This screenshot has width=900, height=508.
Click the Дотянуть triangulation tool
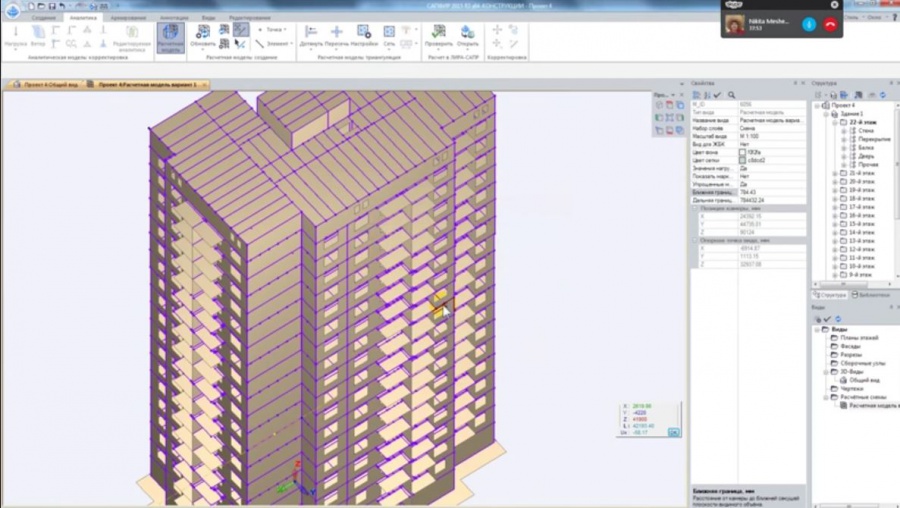[x=311, y=35]
